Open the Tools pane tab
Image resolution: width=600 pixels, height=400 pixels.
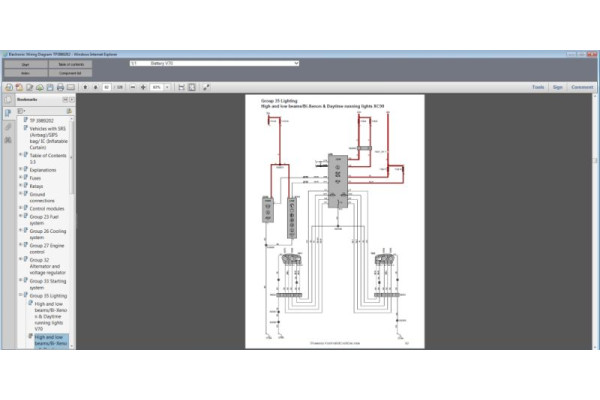538,87
